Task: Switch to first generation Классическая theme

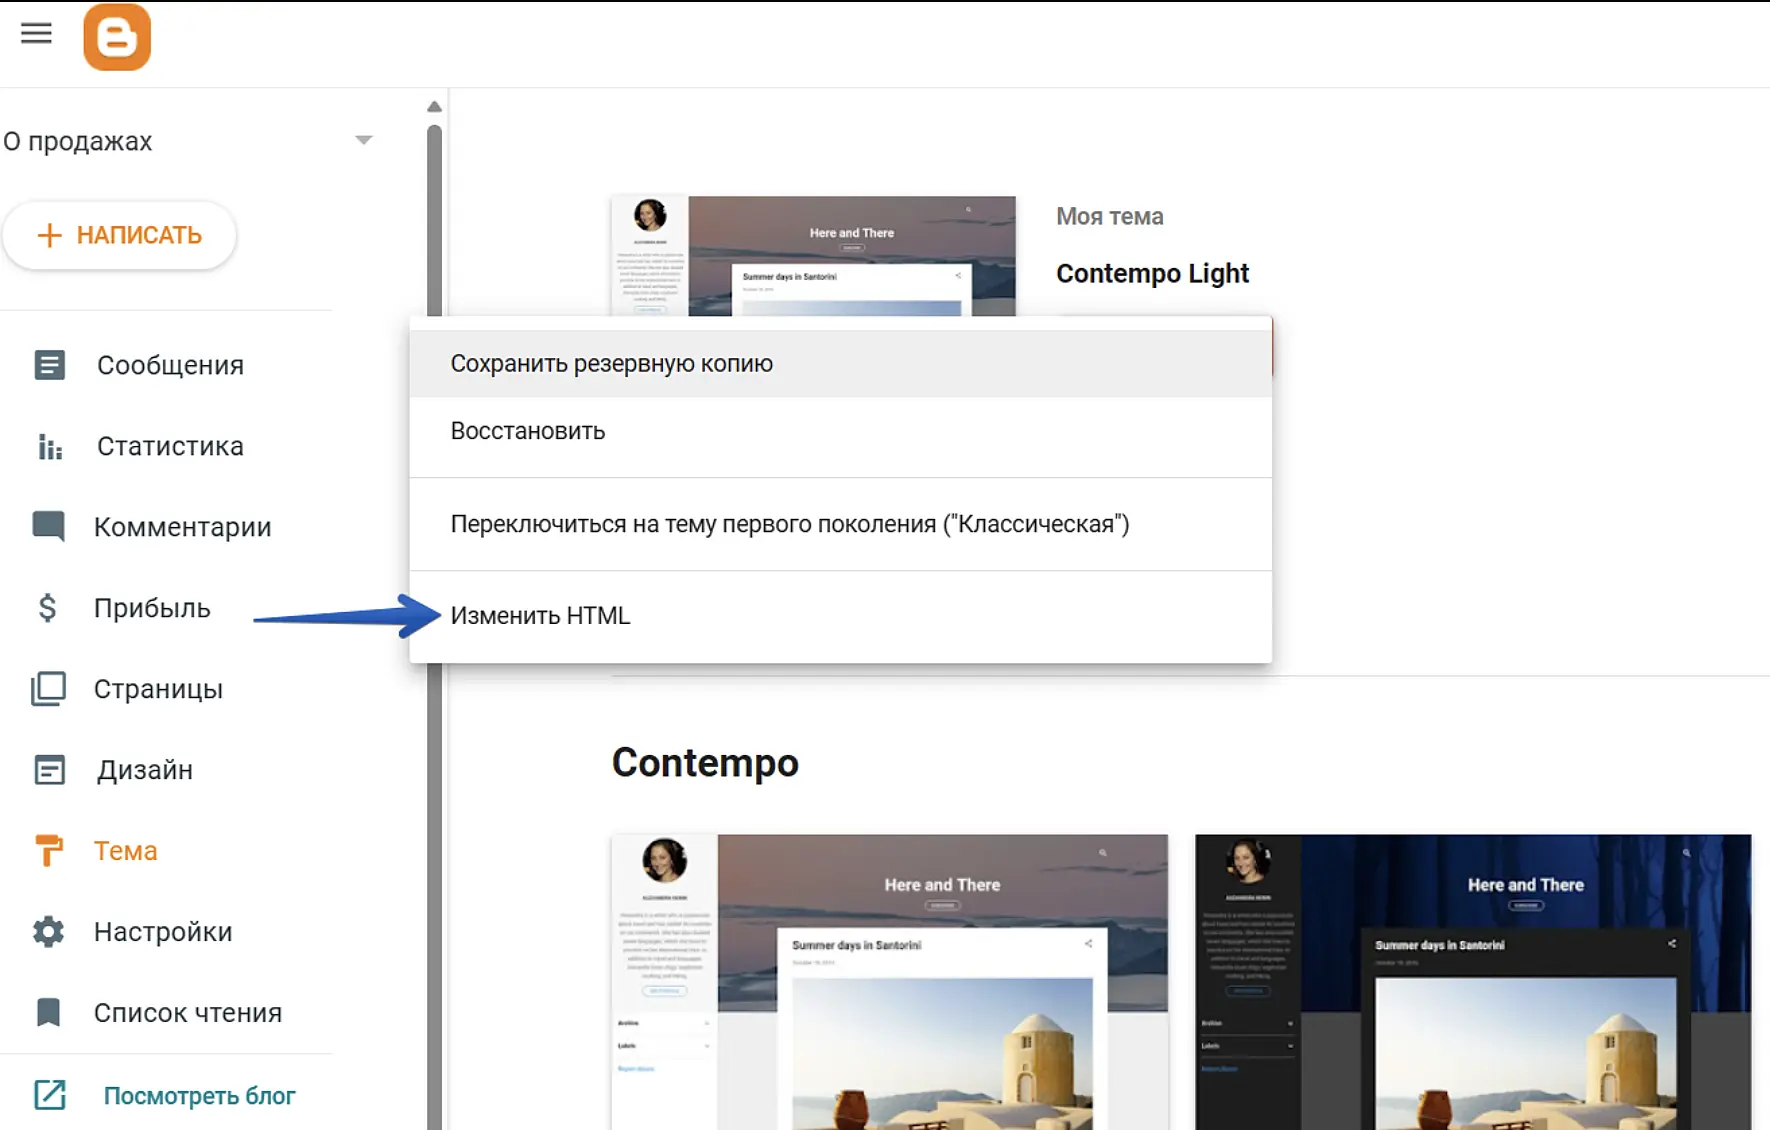Action: (x=789, y=524)
